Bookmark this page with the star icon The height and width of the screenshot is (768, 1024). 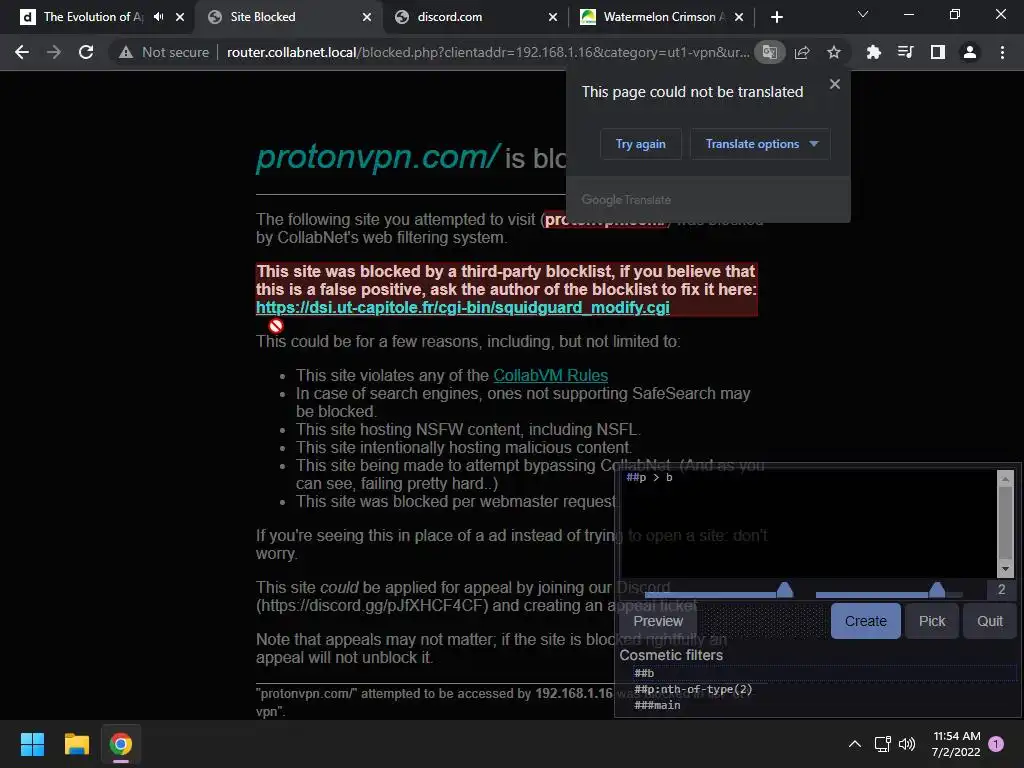pos(834,52)
